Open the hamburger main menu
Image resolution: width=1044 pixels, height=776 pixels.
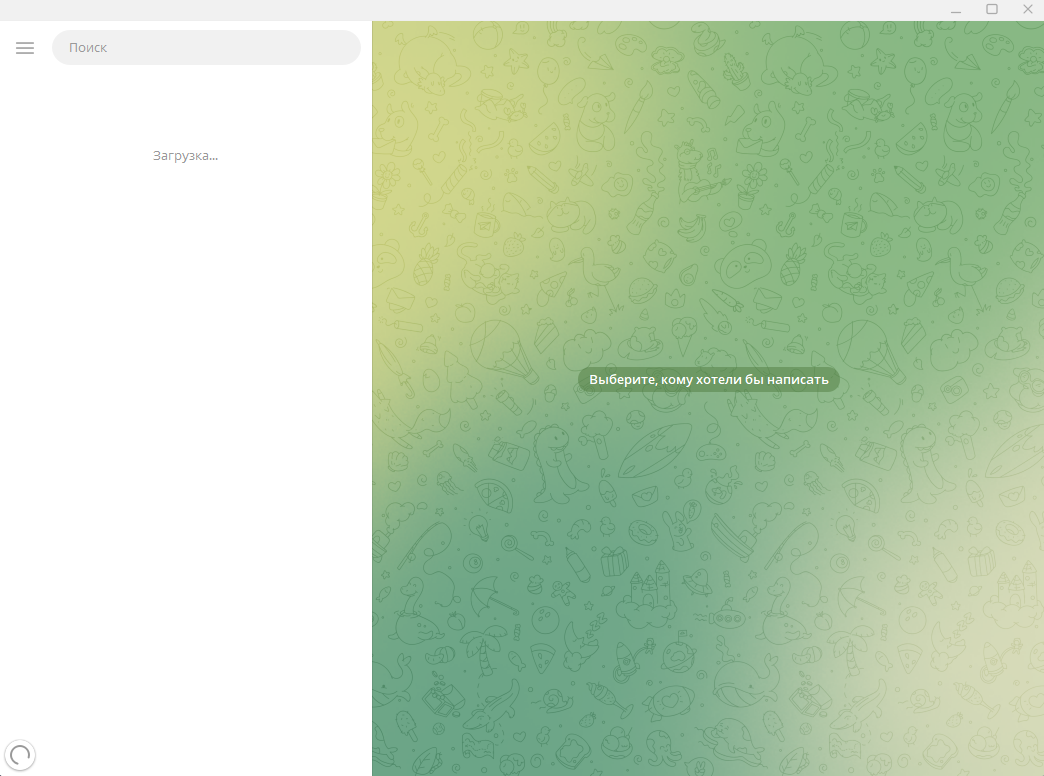coord(25,48)
